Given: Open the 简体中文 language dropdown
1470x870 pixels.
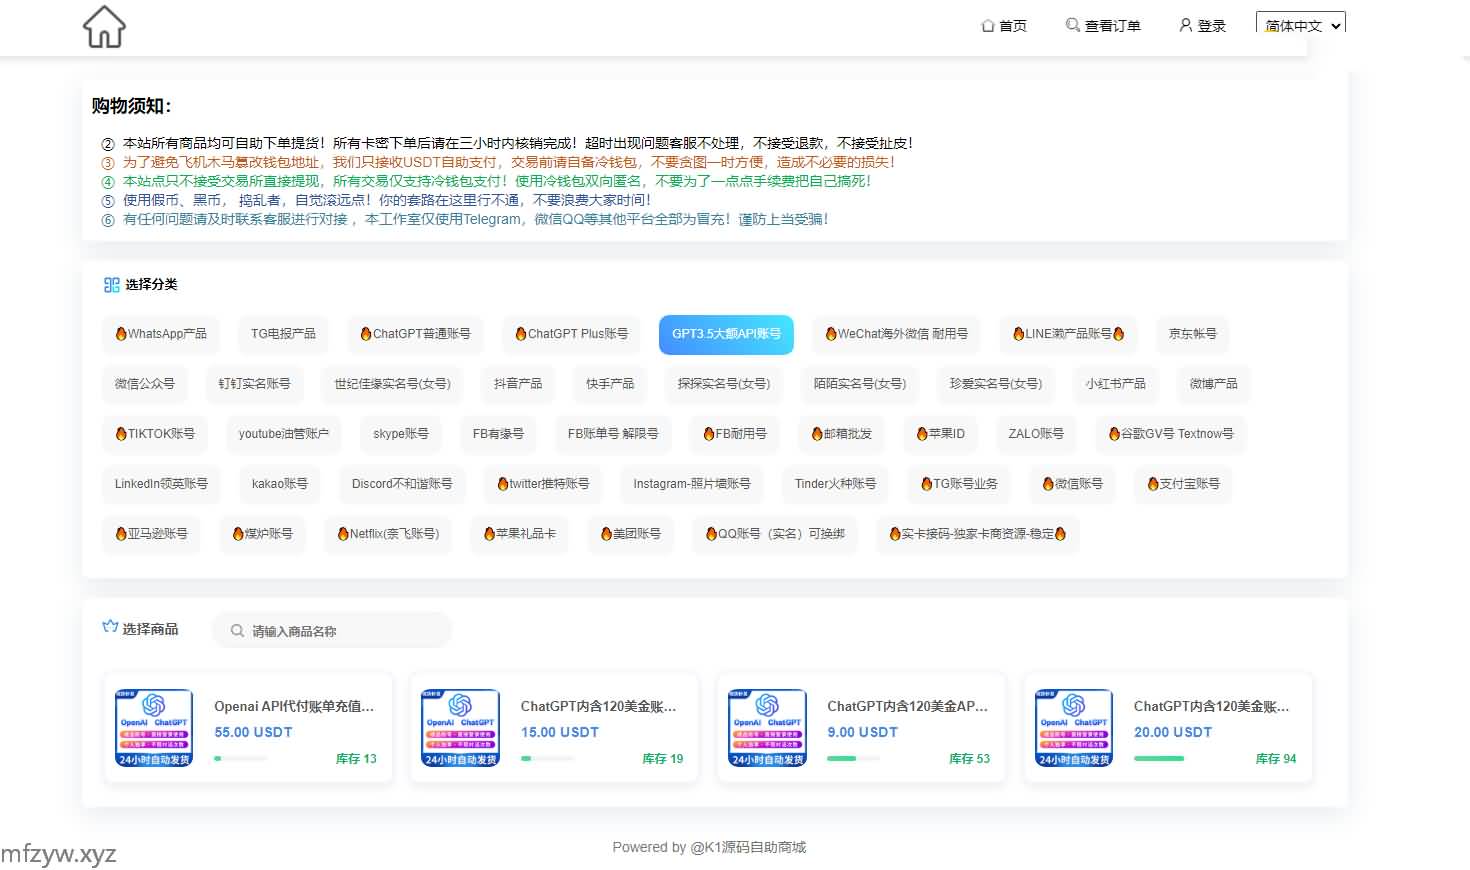Looking at the screenshot, I should click(x=1300, y=25).
